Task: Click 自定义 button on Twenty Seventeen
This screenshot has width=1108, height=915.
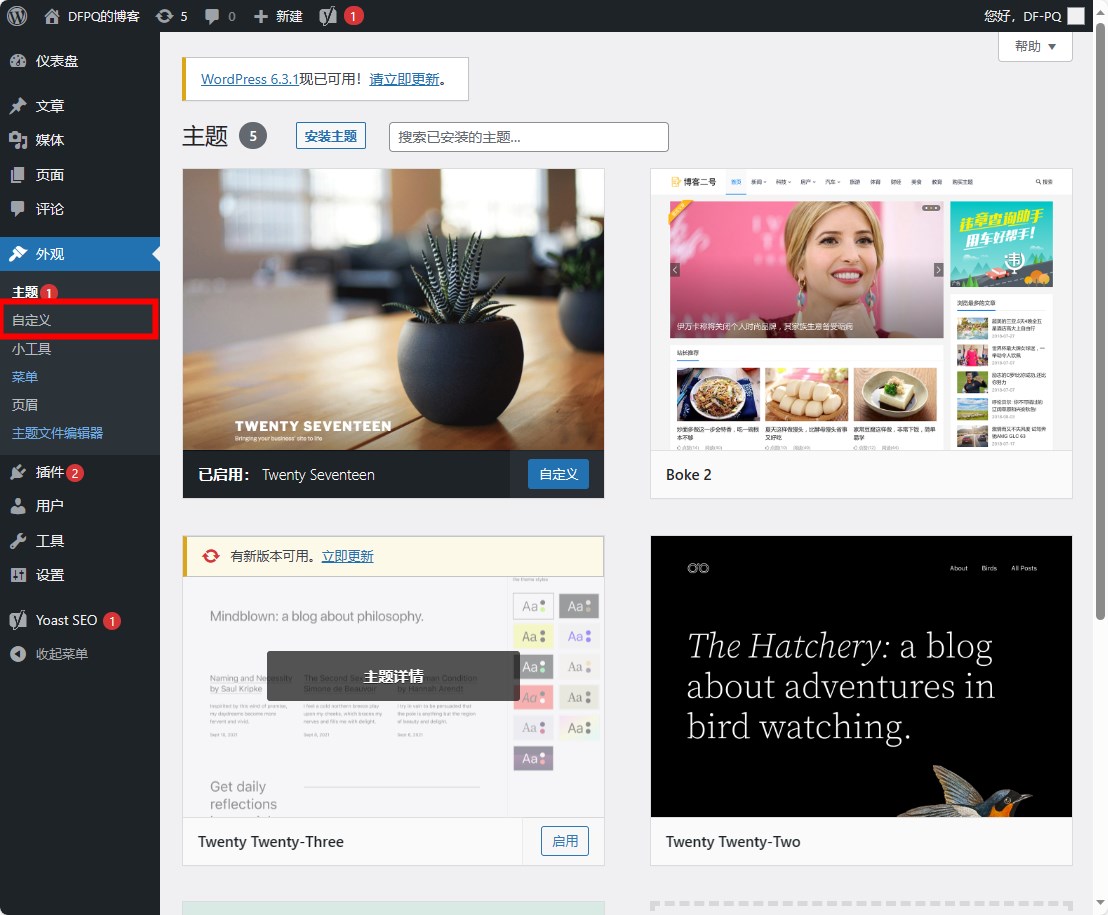Action: tap(558, 474)
